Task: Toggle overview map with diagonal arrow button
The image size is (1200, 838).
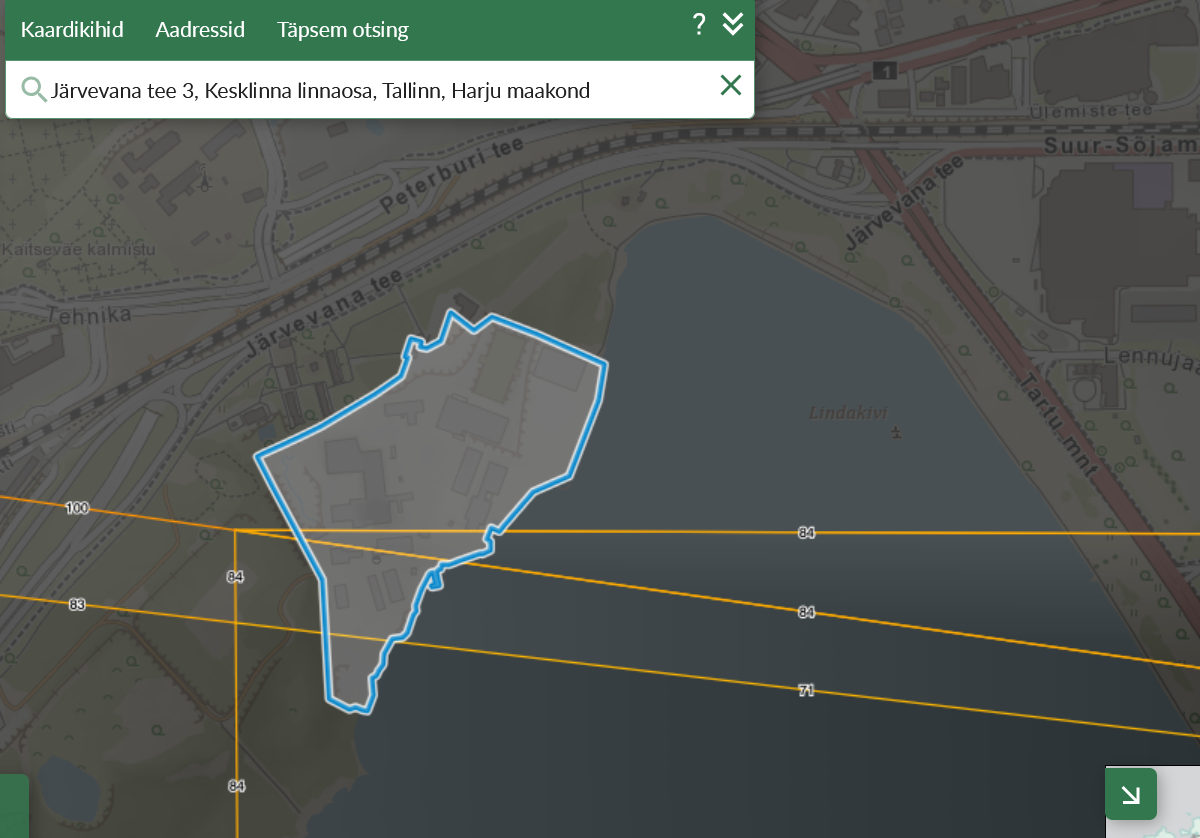Action: (1131, 794)
